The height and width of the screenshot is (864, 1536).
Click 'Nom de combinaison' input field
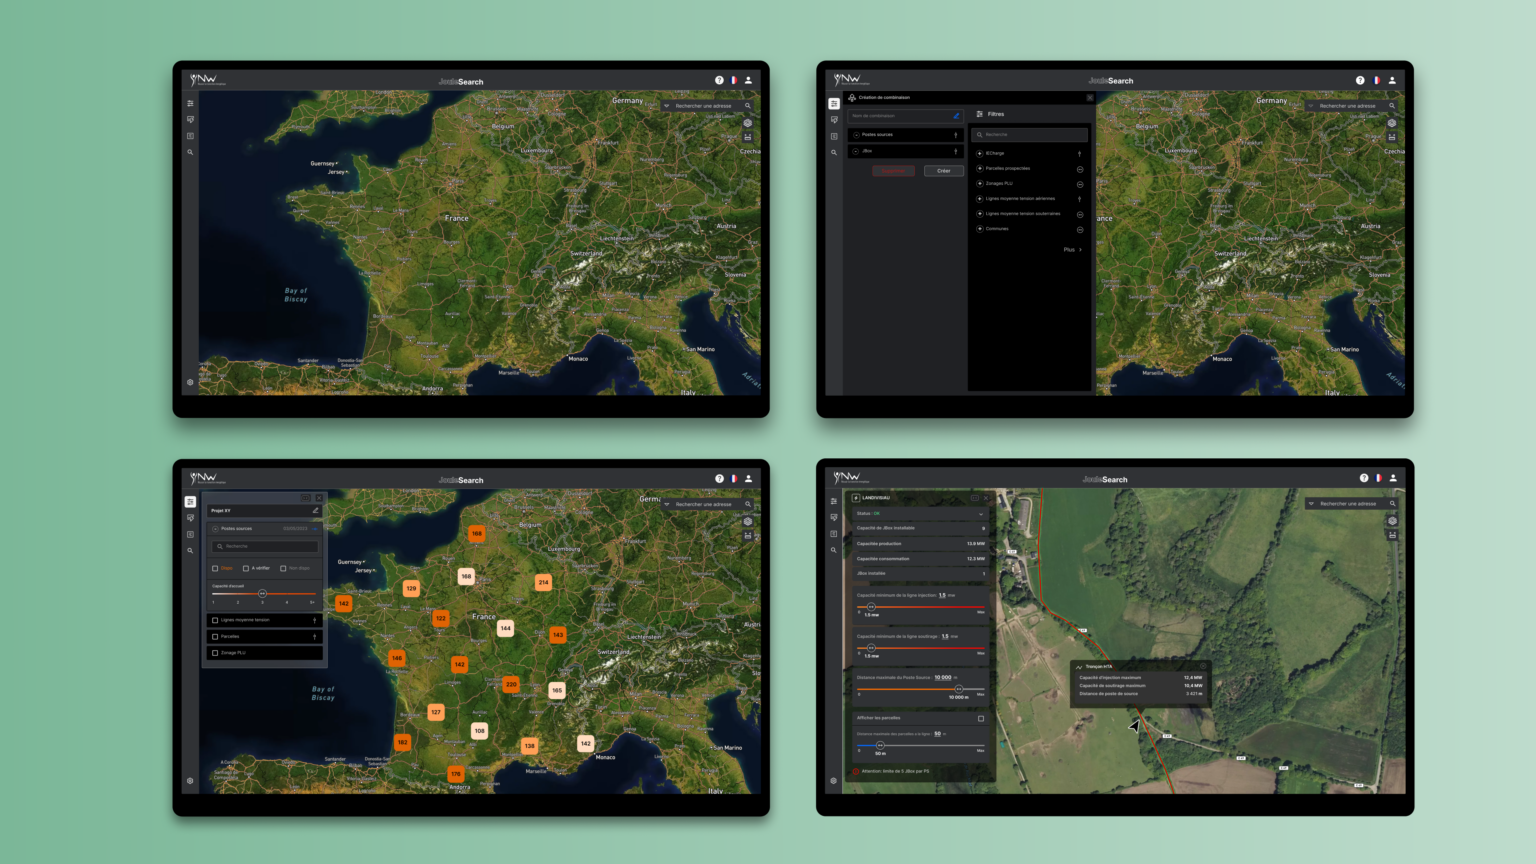tap(906, 116)
